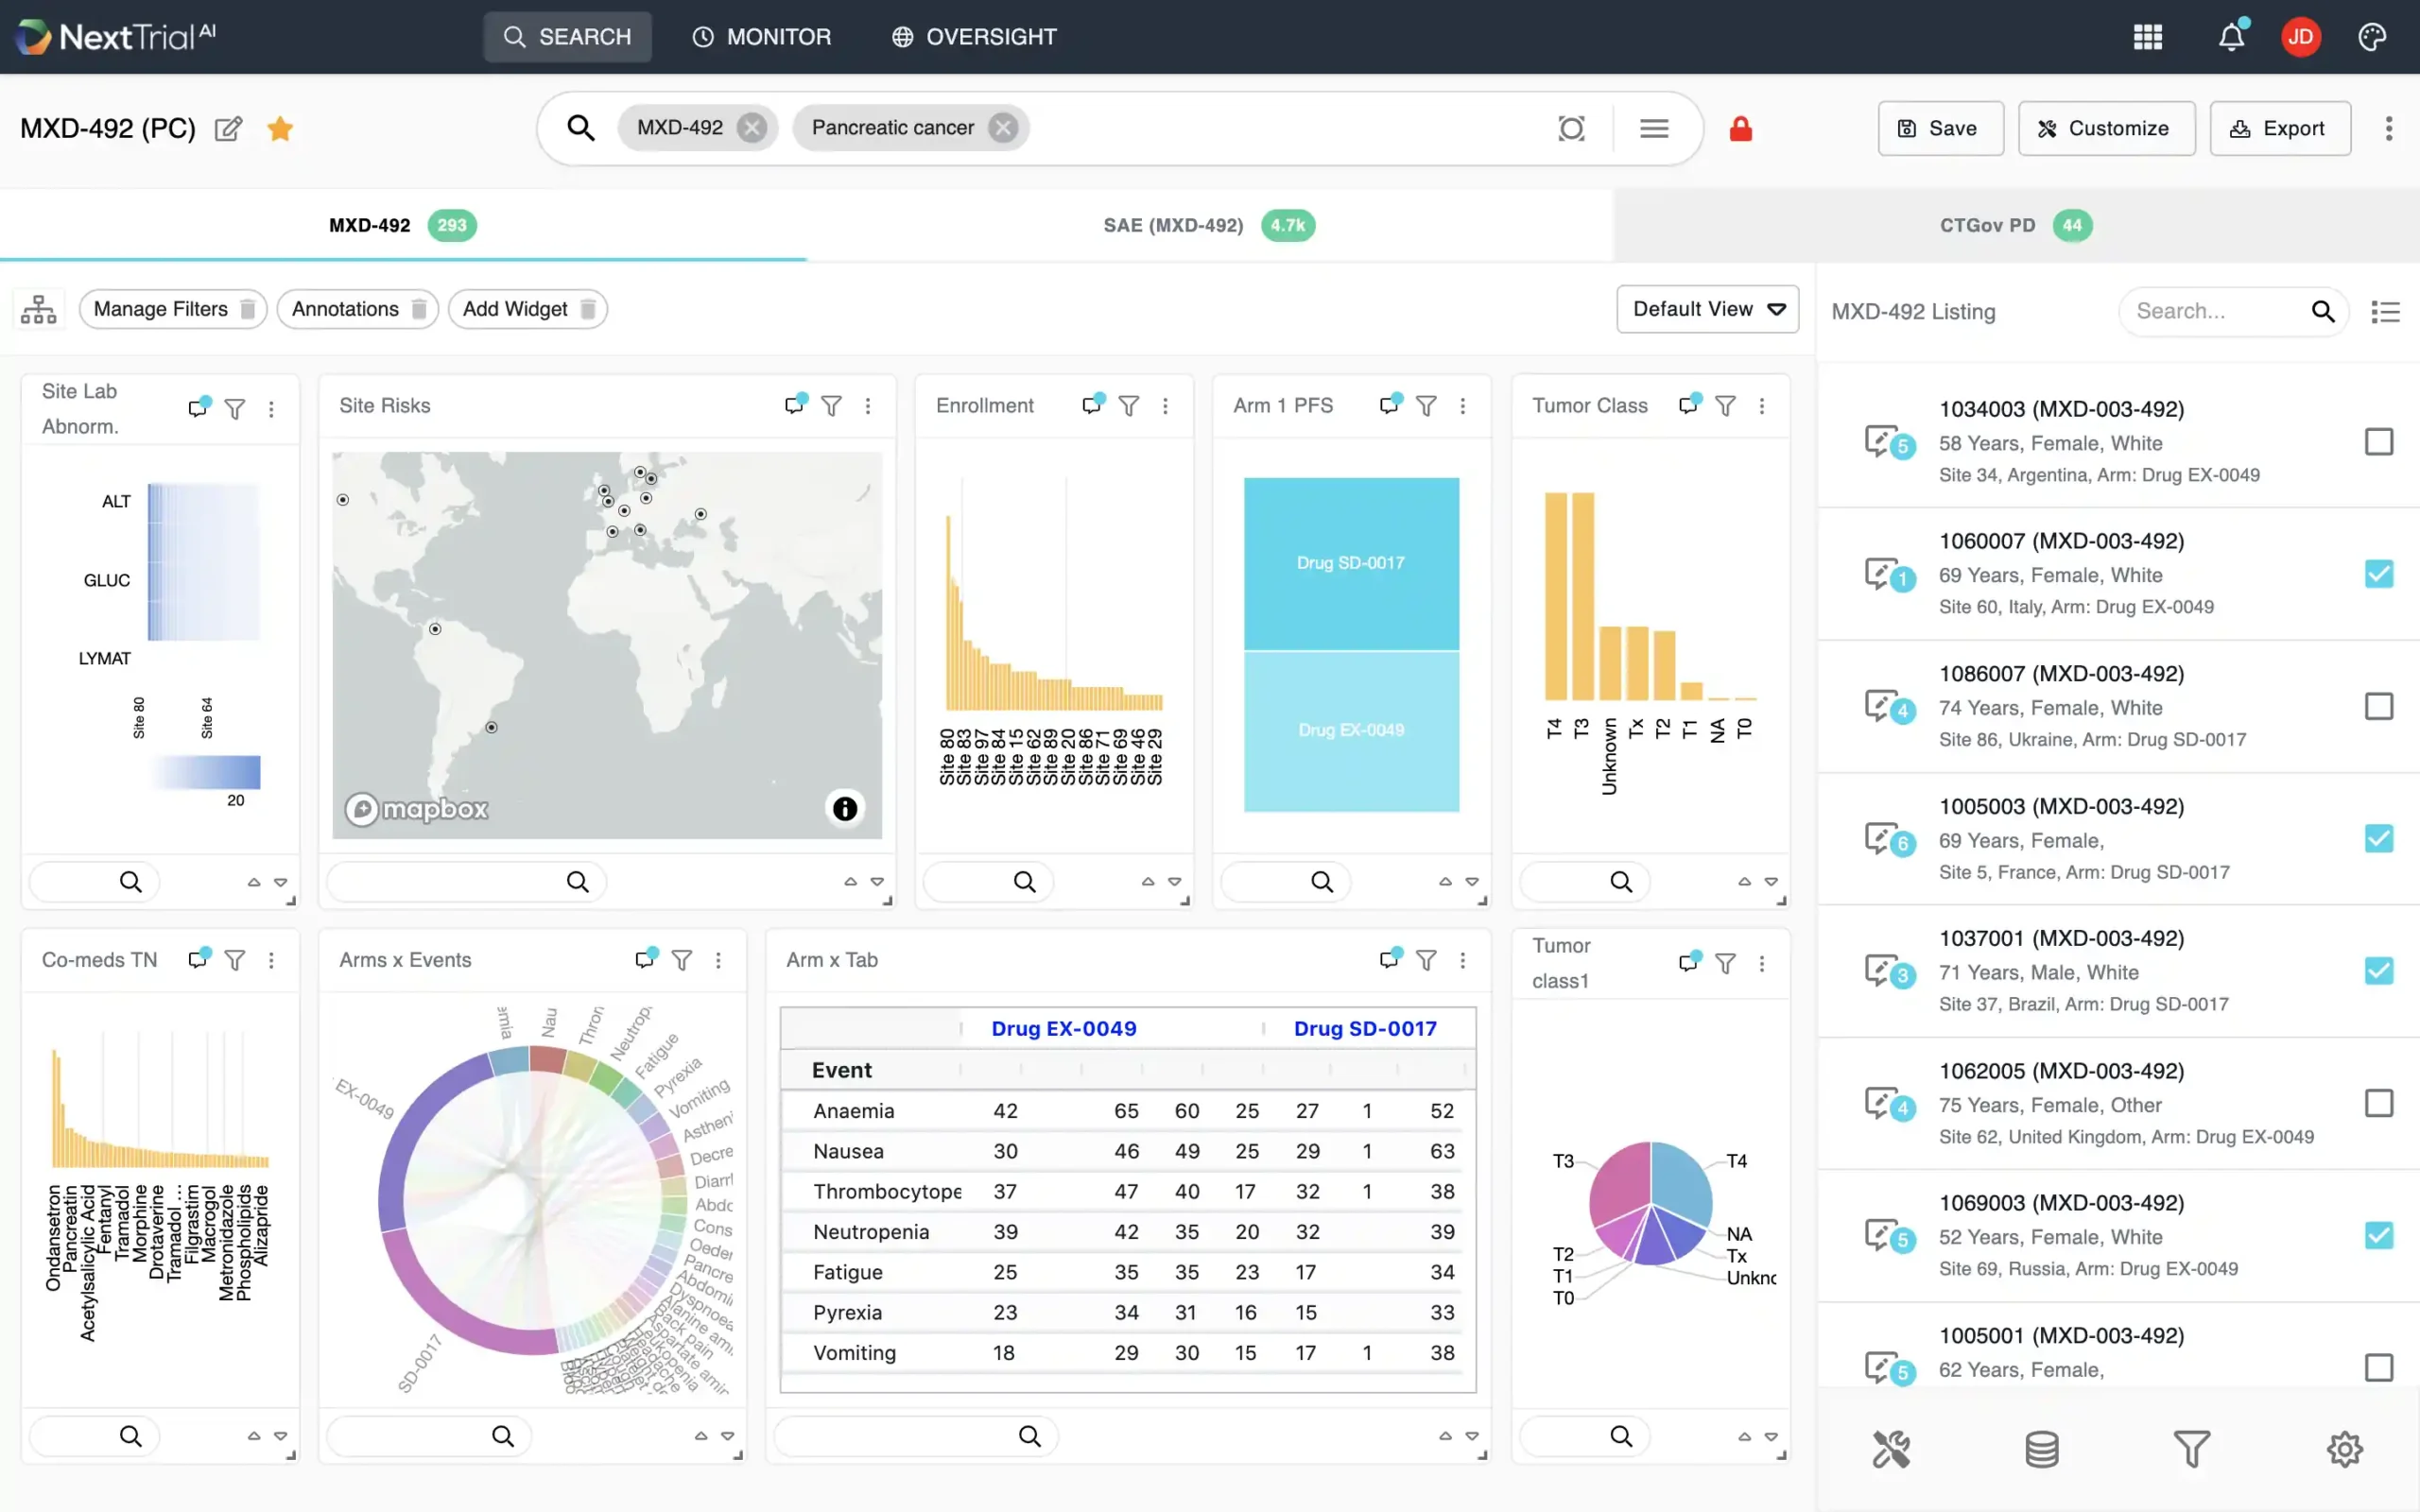
Task: Uncheck the box for patient 1037001
Action: tap(2378, 971)
